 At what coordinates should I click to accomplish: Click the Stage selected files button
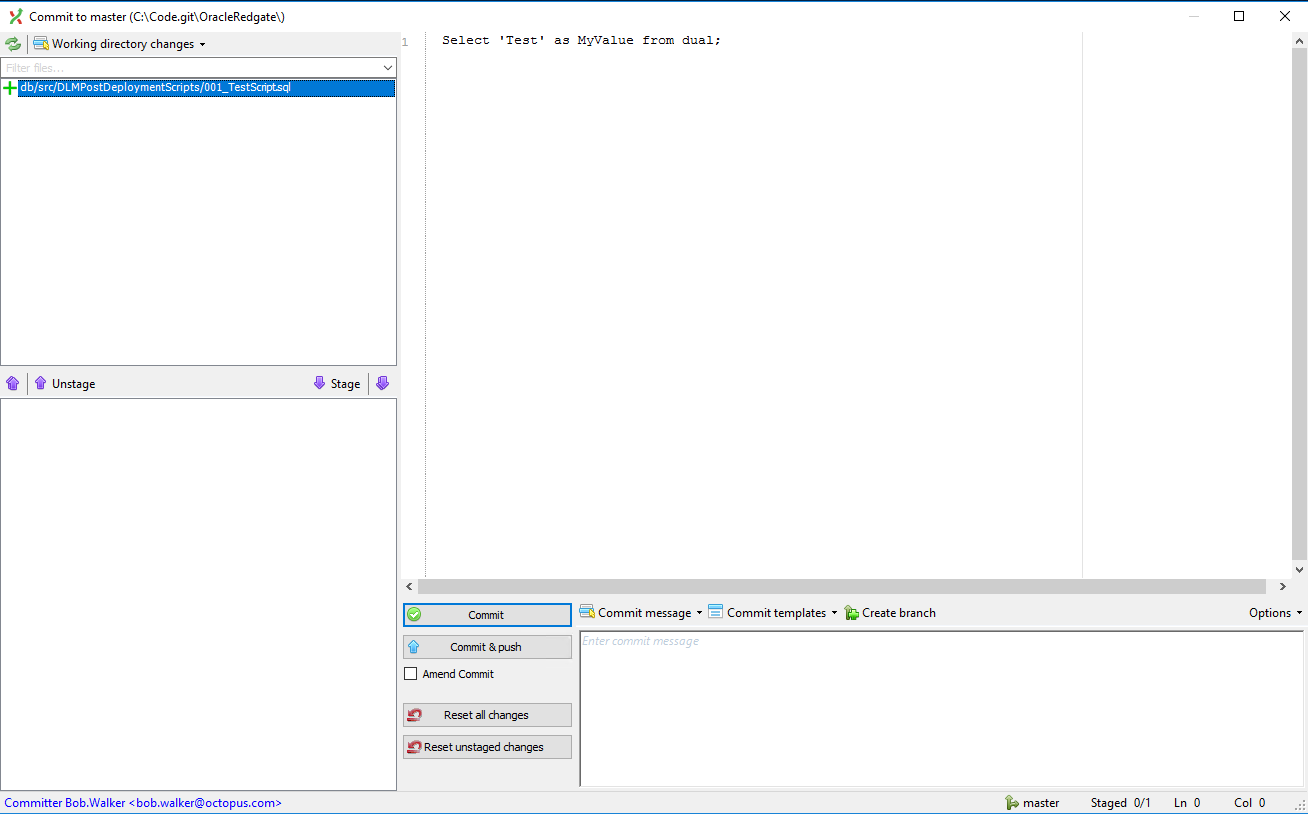pyautogui.click(x=337, y=383)
